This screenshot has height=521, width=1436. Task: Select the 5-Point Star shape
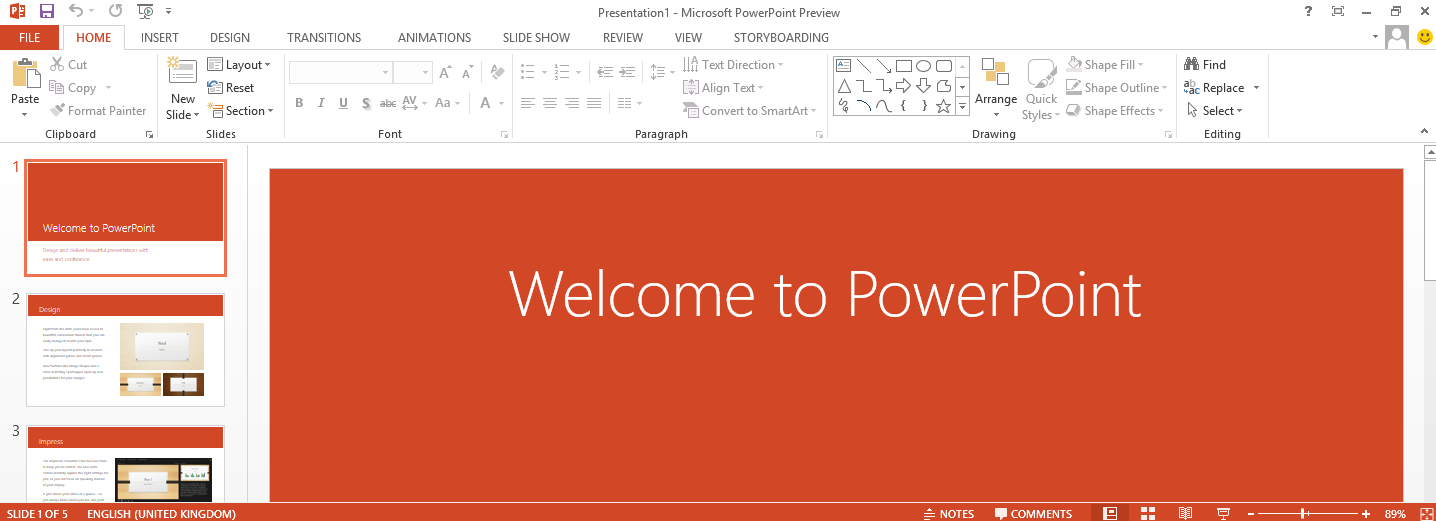[x=943, y=106]
